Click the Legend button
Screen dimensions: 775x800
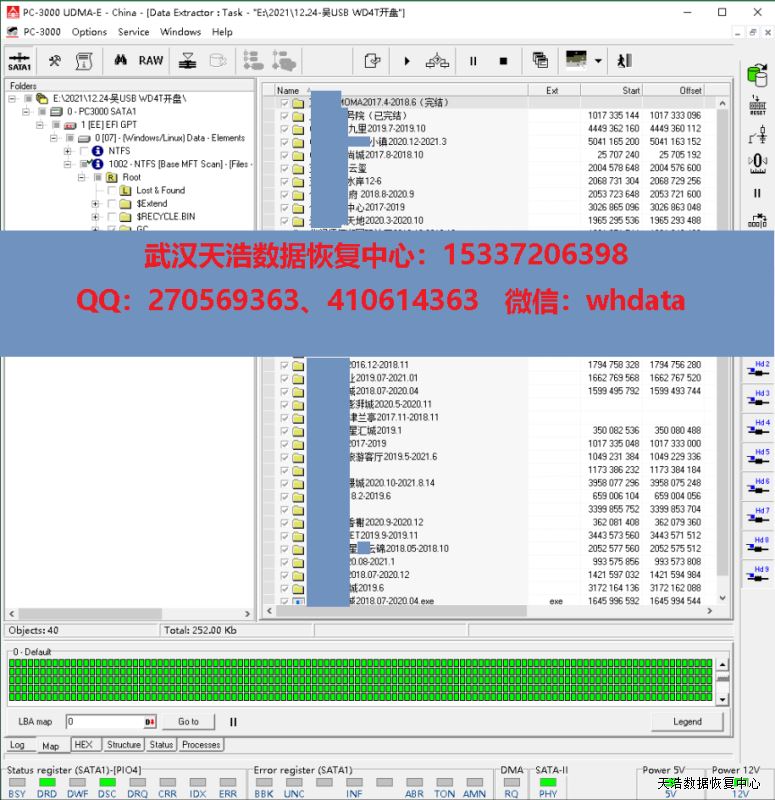point(687,721)
